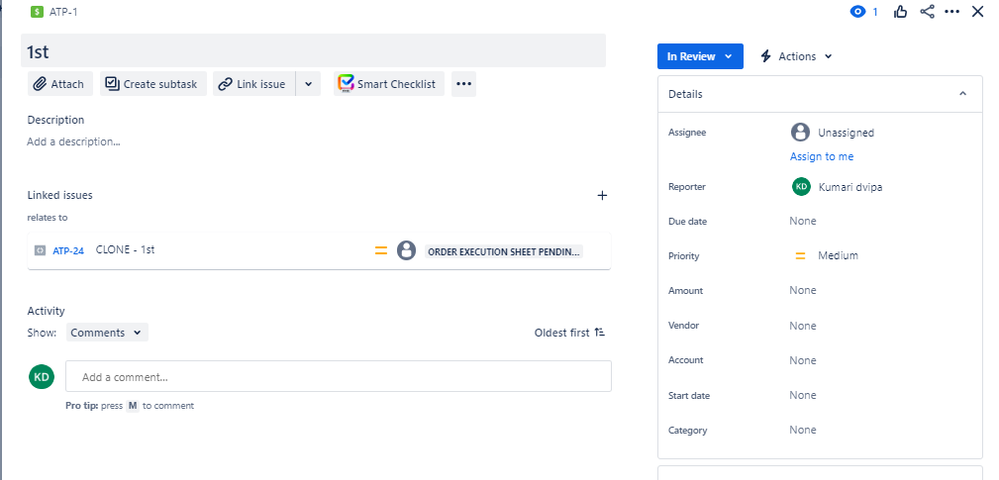The height and width of the screenshot is (480, 999).
Task: Click the KD reporter avatar
Action: click(x=801, y=186)
